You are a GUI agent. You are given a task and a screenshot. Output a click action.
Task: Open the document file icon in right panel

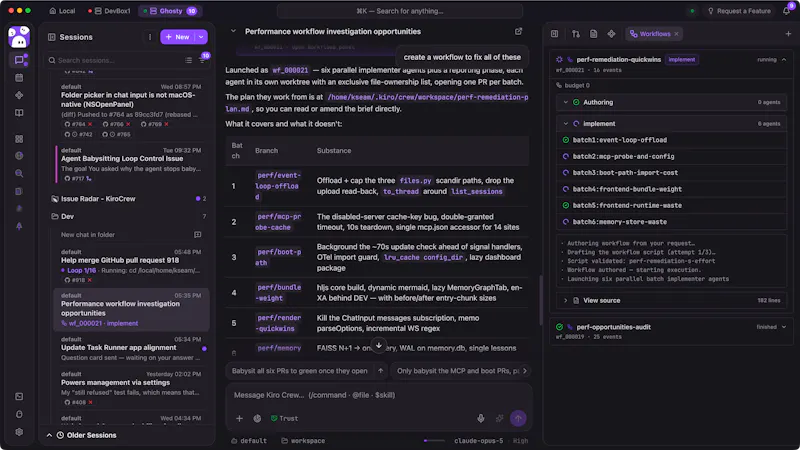click(x=593, y=34)
